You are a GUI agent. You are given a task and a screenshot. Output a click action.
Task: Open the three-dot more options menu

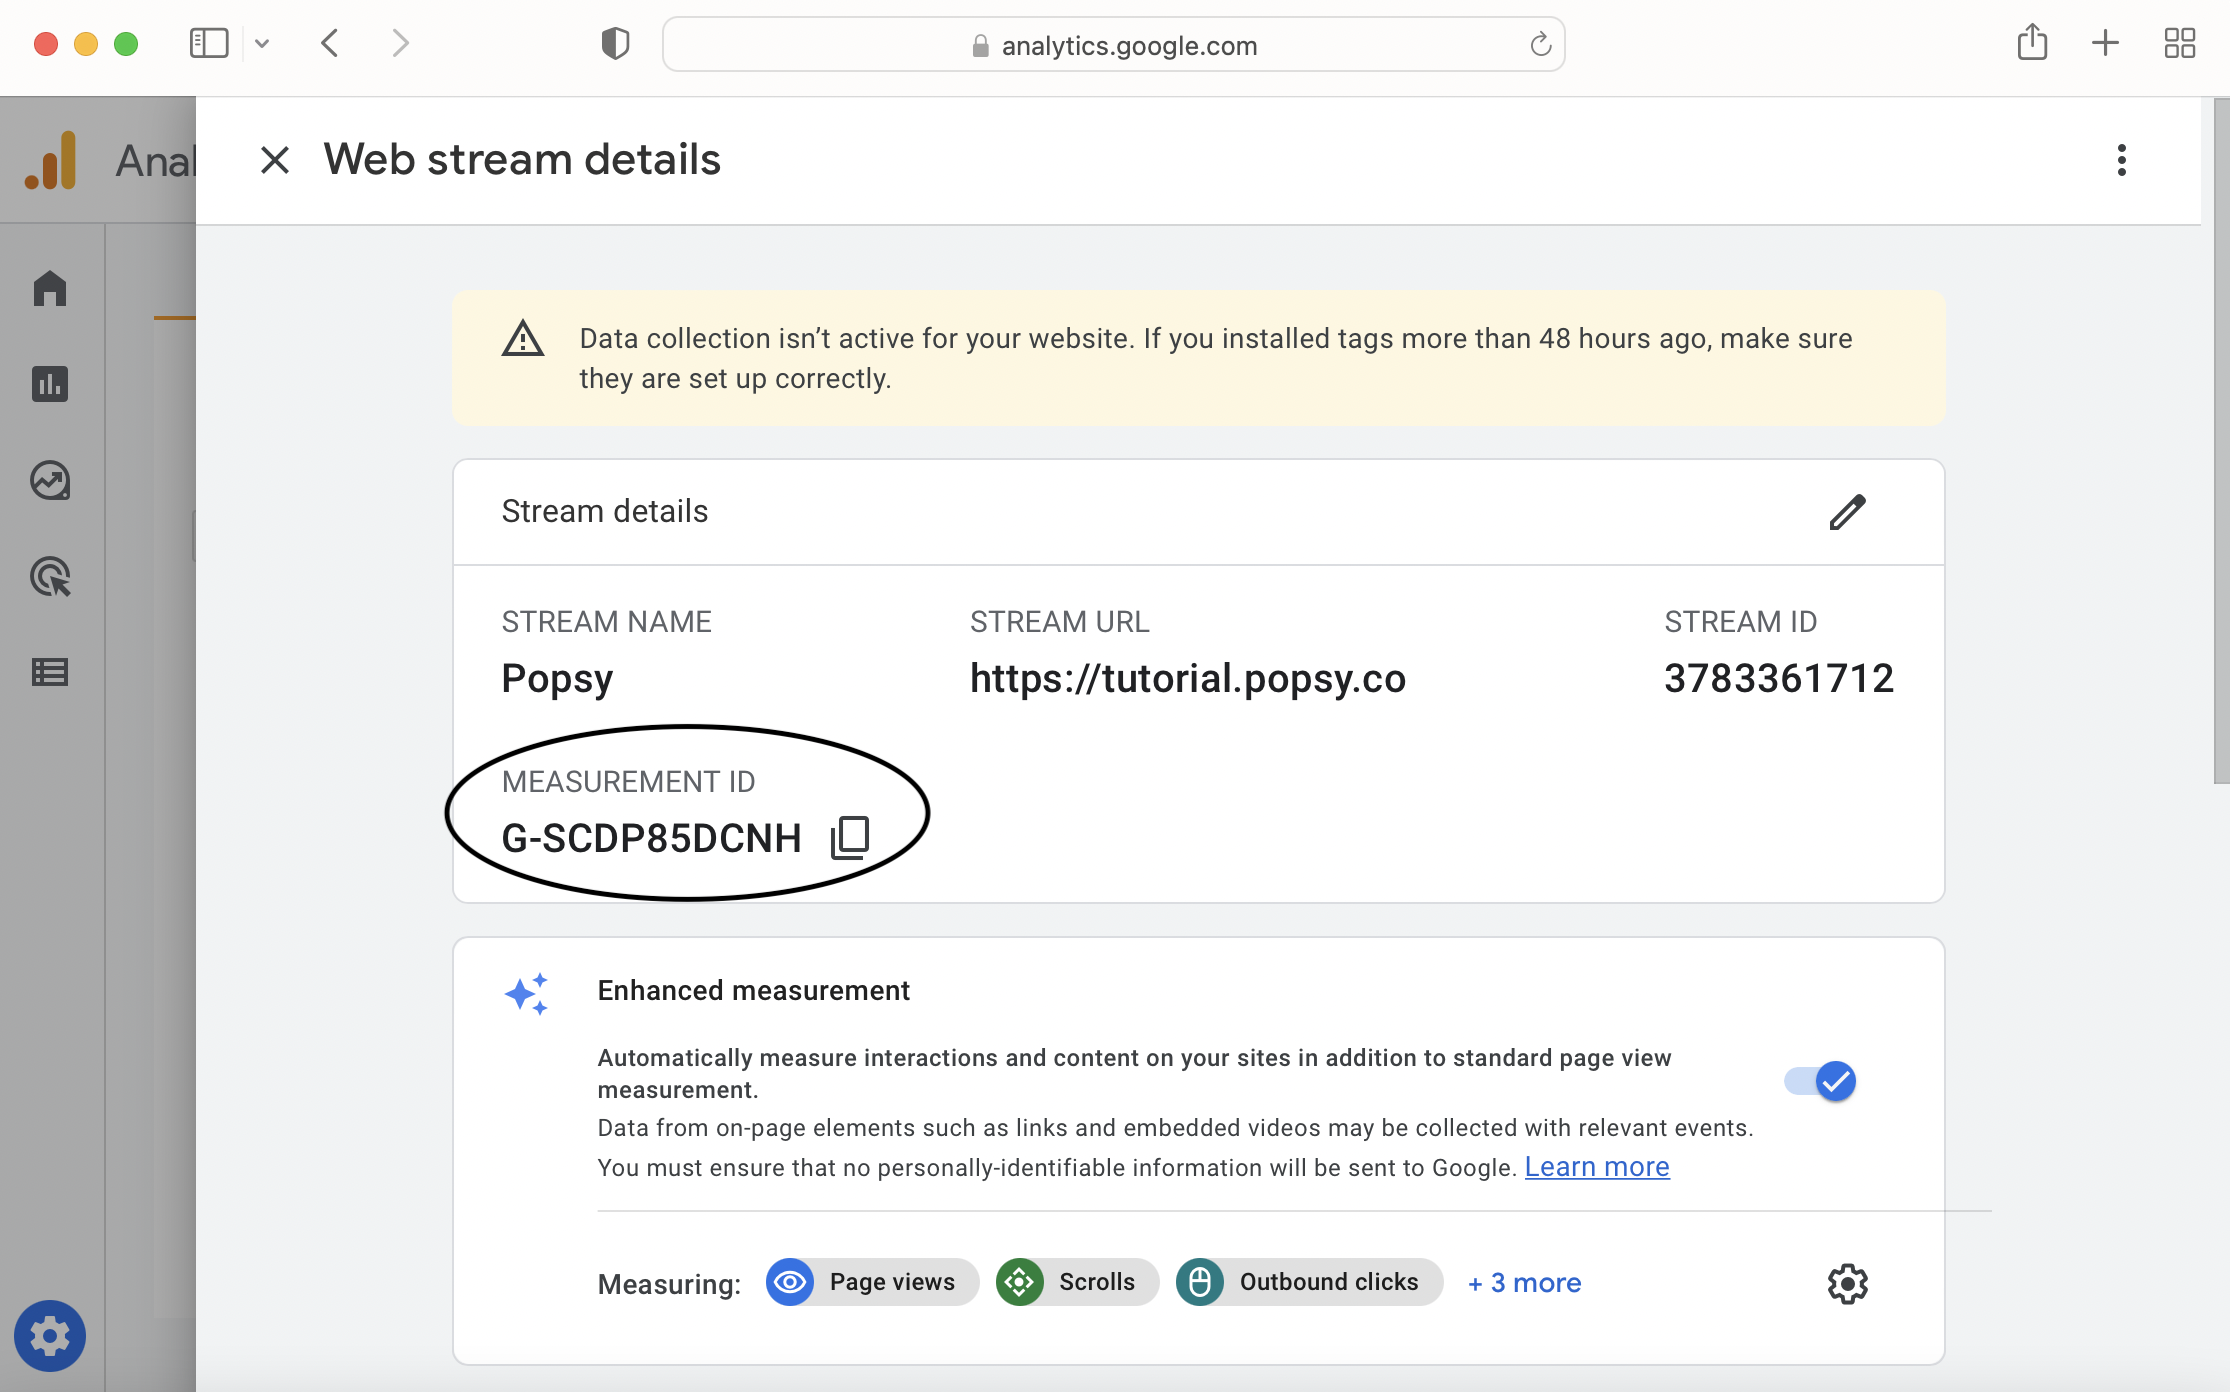point(2121,160)
